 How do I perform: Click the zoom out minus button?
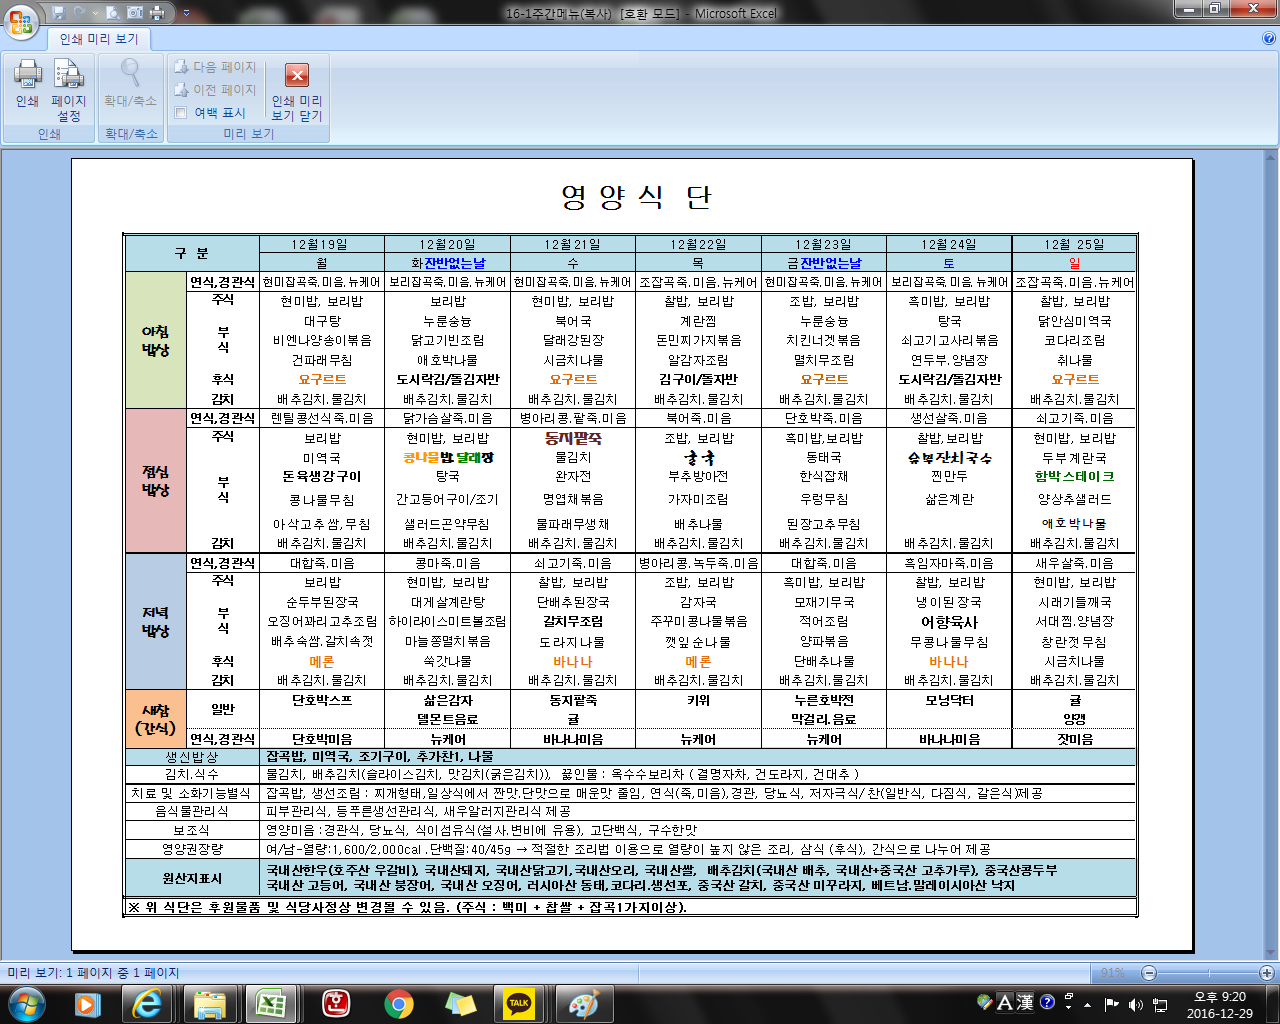[1149, 973]
